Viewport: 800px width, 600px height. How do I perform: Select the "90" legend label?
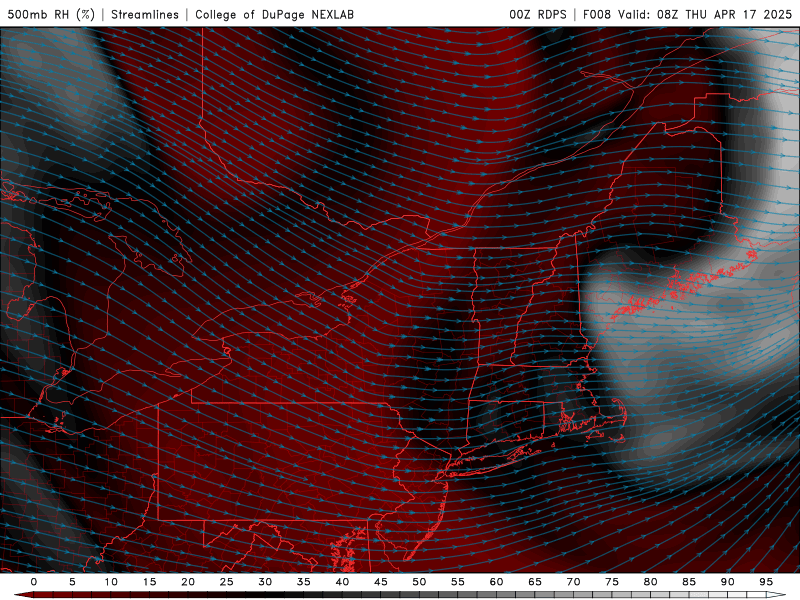click(x=727, y=582)
